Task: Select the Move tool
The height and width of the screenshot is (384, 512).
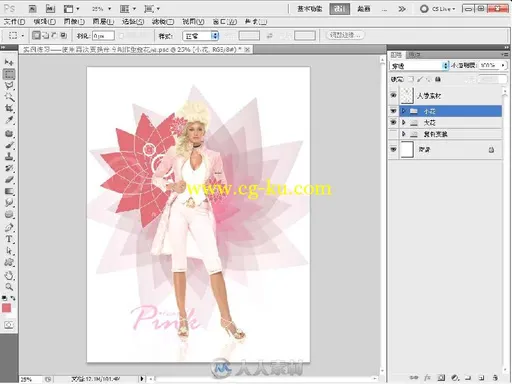Action: [x=9, y=62]
